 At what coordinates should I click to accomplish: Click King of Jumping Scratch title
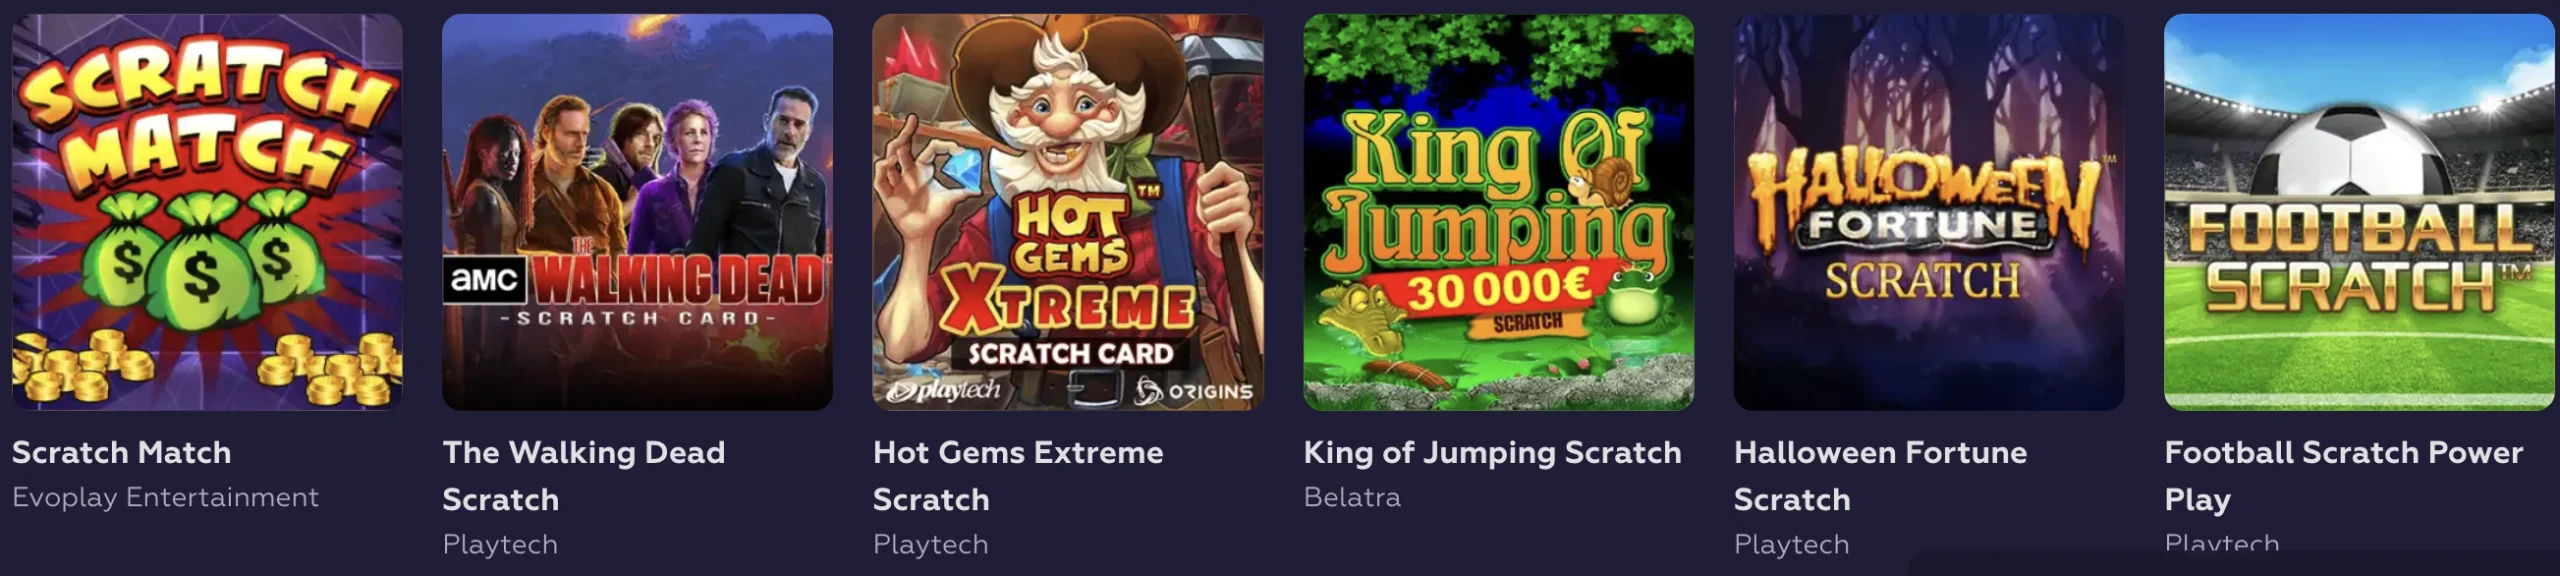[1492, 453]
